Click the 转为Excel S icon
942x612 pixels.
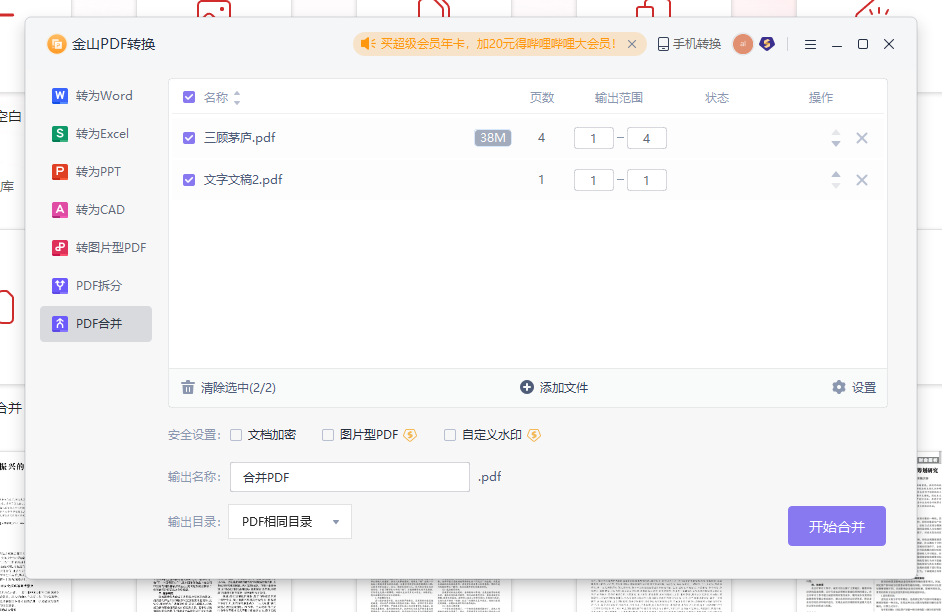(x=59, y=134)
